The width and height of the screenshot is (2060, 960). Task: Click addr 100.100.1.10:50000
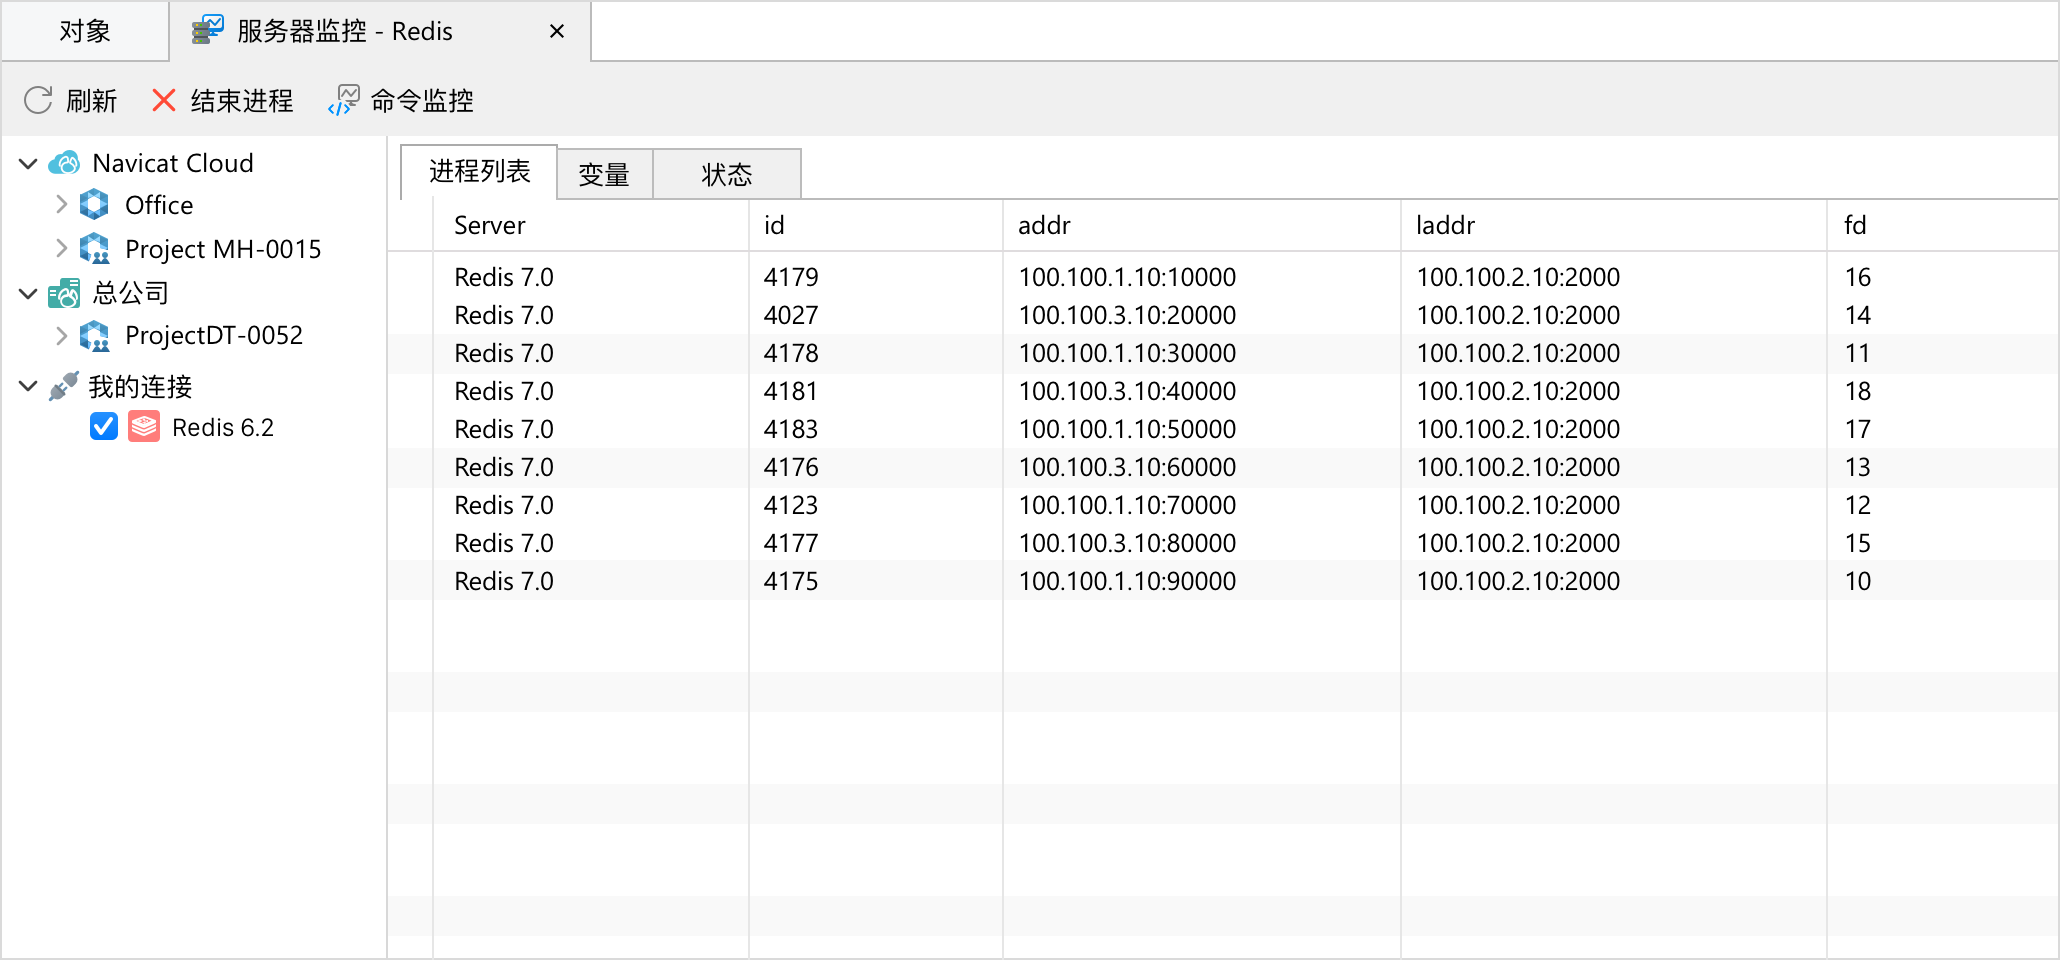(x=1127, y=429)
